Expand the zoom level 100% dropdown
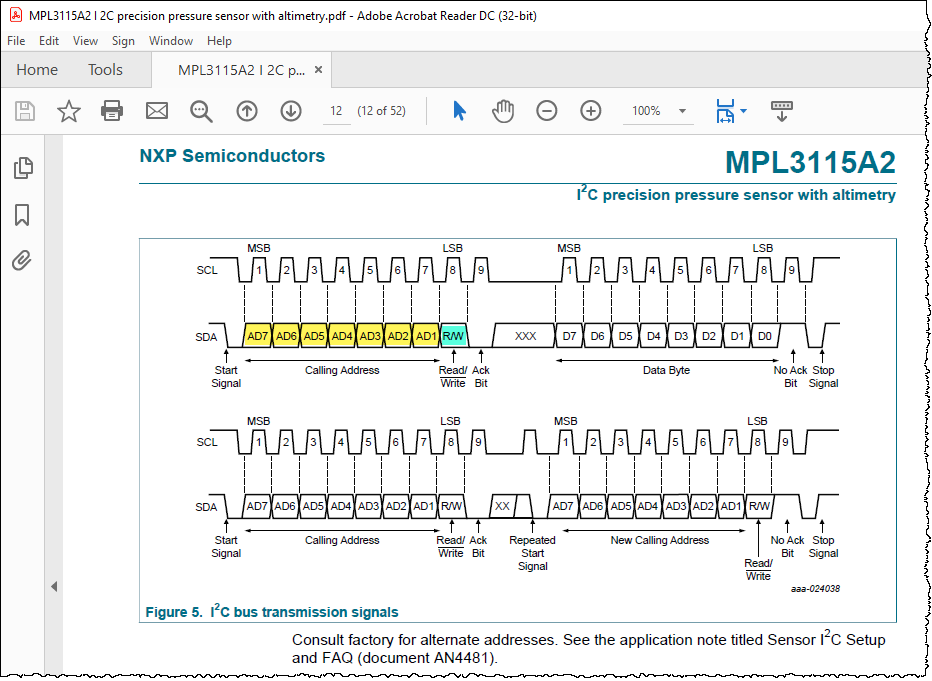Screen dimensions: 932x681 (x=682, y=111)
